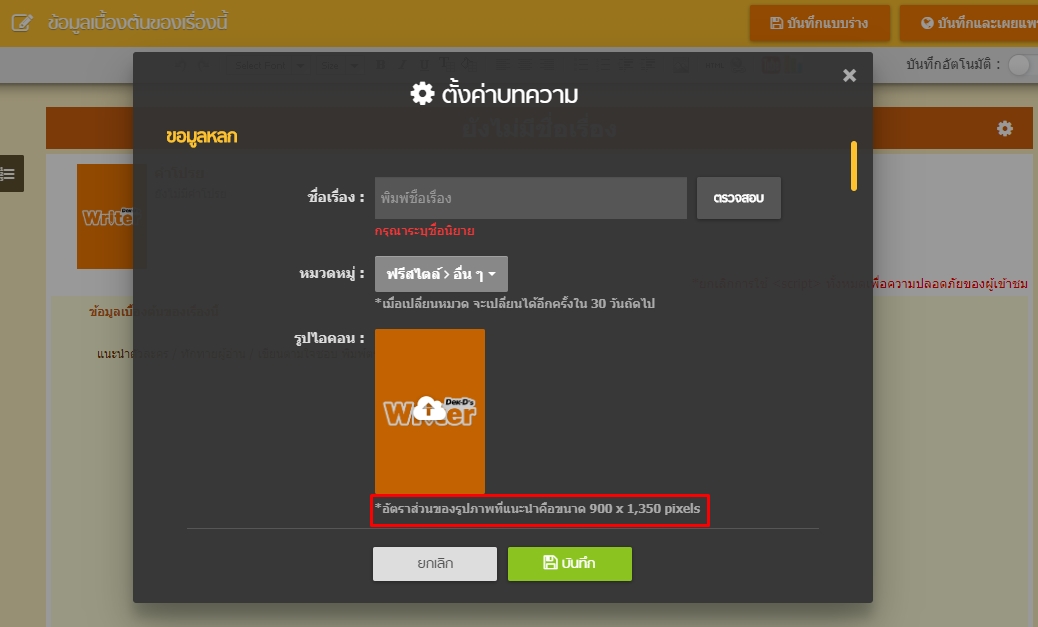1038x627 pixels.
Task: Focus the ชื่อเรื่อง title input field
Action: point(530,198)
